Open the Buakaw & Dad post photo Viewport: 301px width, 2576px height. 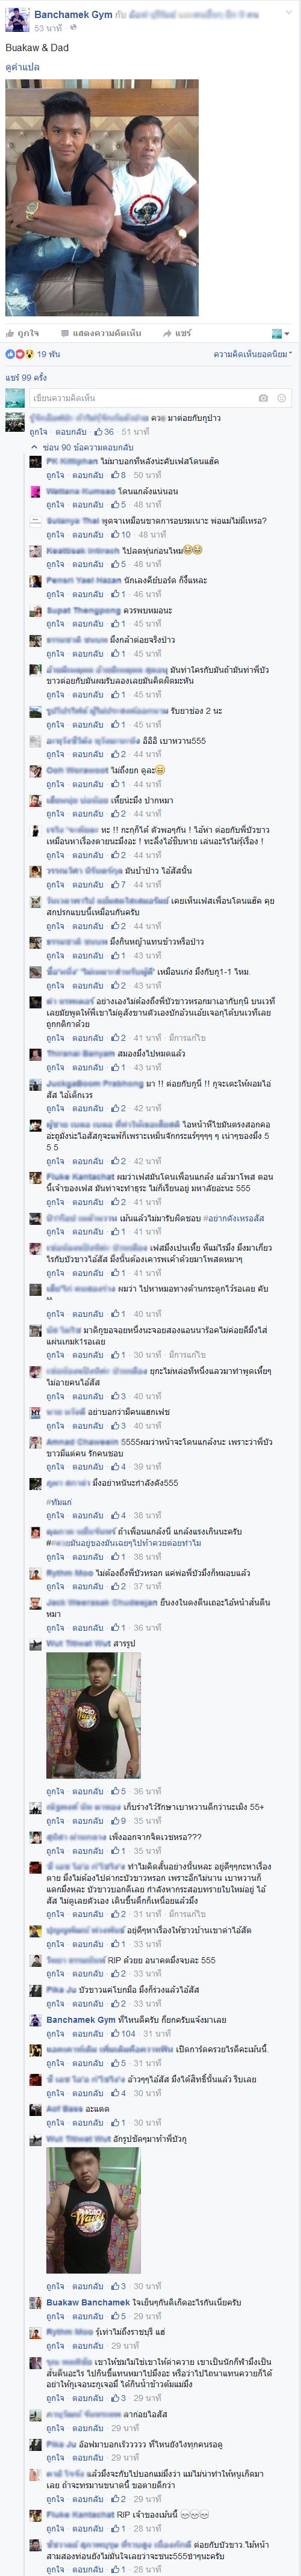click(x=102, y=198)
